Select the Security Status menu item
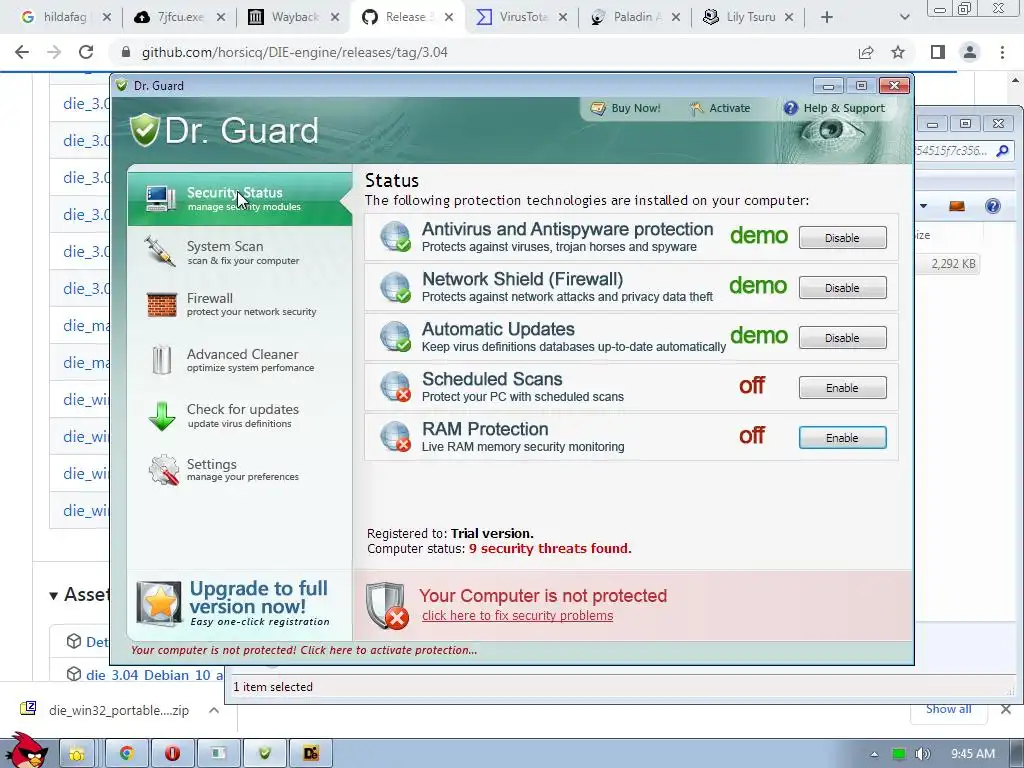 pos(240,199)
